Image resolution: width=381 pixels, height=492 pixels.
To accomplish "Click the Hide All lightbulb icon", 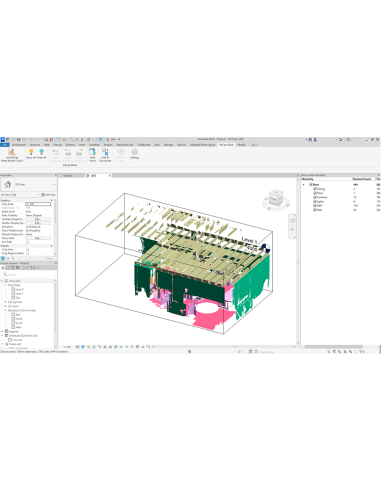I will 42,152.
